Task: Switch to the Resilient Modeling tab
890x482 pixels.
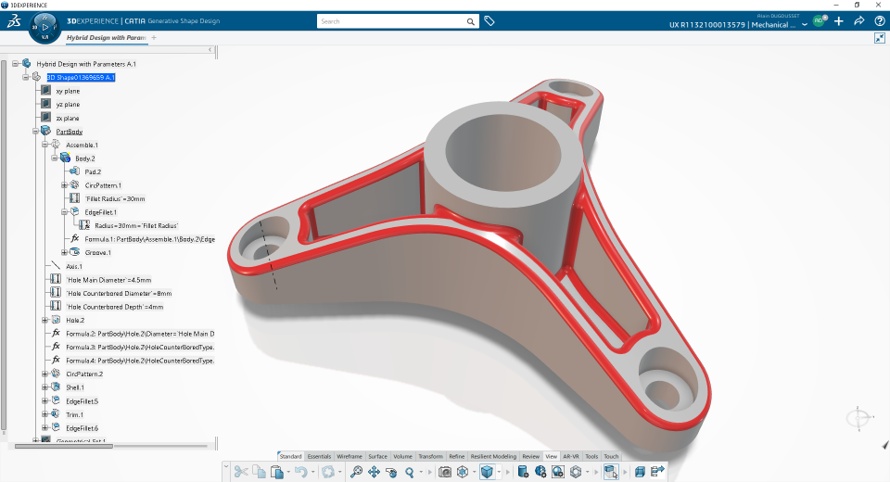Action: tap(493, 456)
